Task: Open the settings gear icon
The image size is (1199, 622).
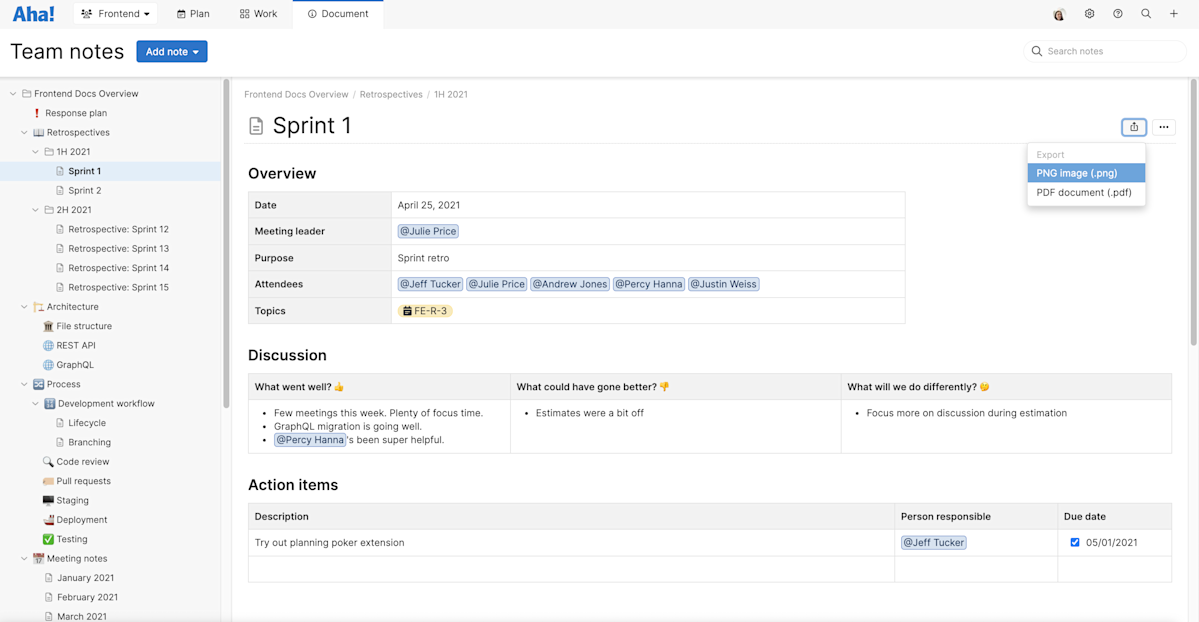Action: (x=1089, y=13)
